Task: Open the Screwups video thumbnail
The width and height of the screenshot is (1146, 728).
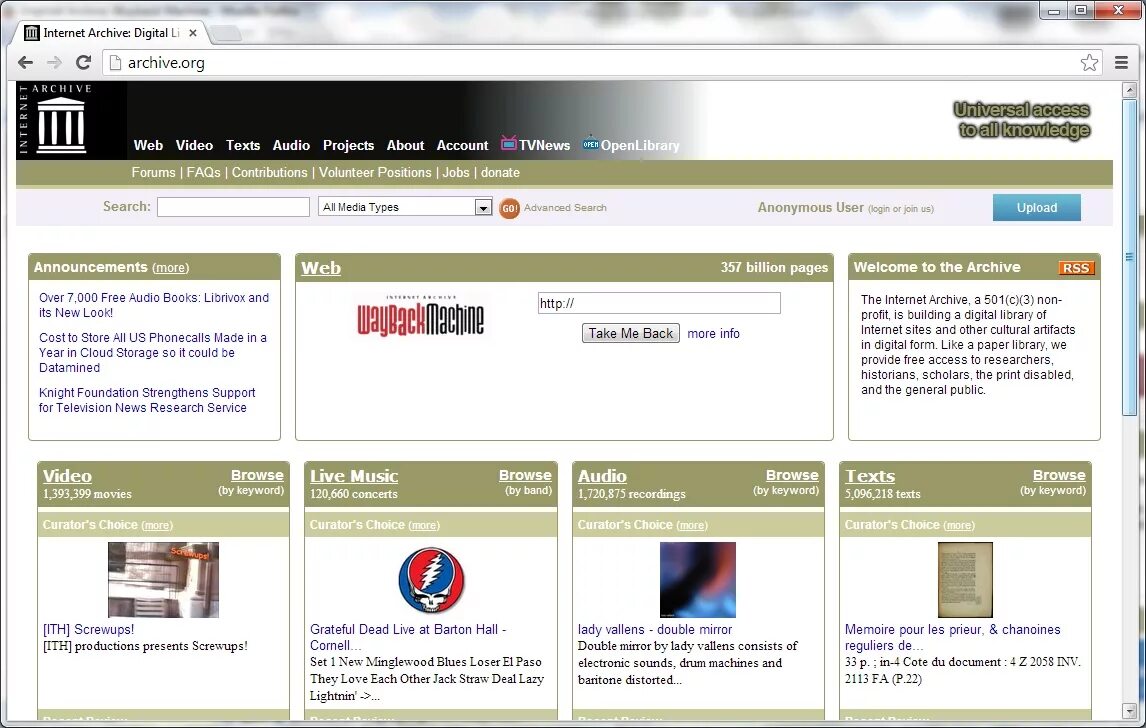Action: pyautogui.click(x=163, y=580)
